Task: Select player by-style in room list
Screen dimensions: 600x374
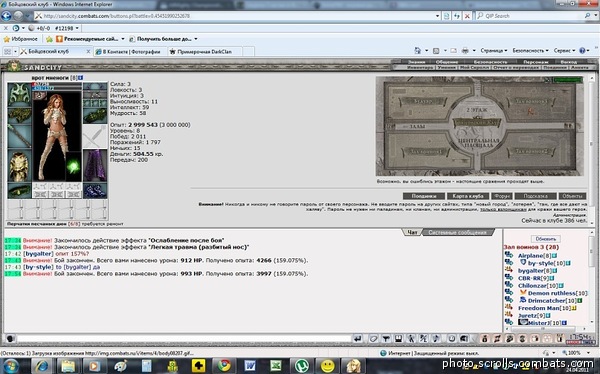Action: coord(541,263)
